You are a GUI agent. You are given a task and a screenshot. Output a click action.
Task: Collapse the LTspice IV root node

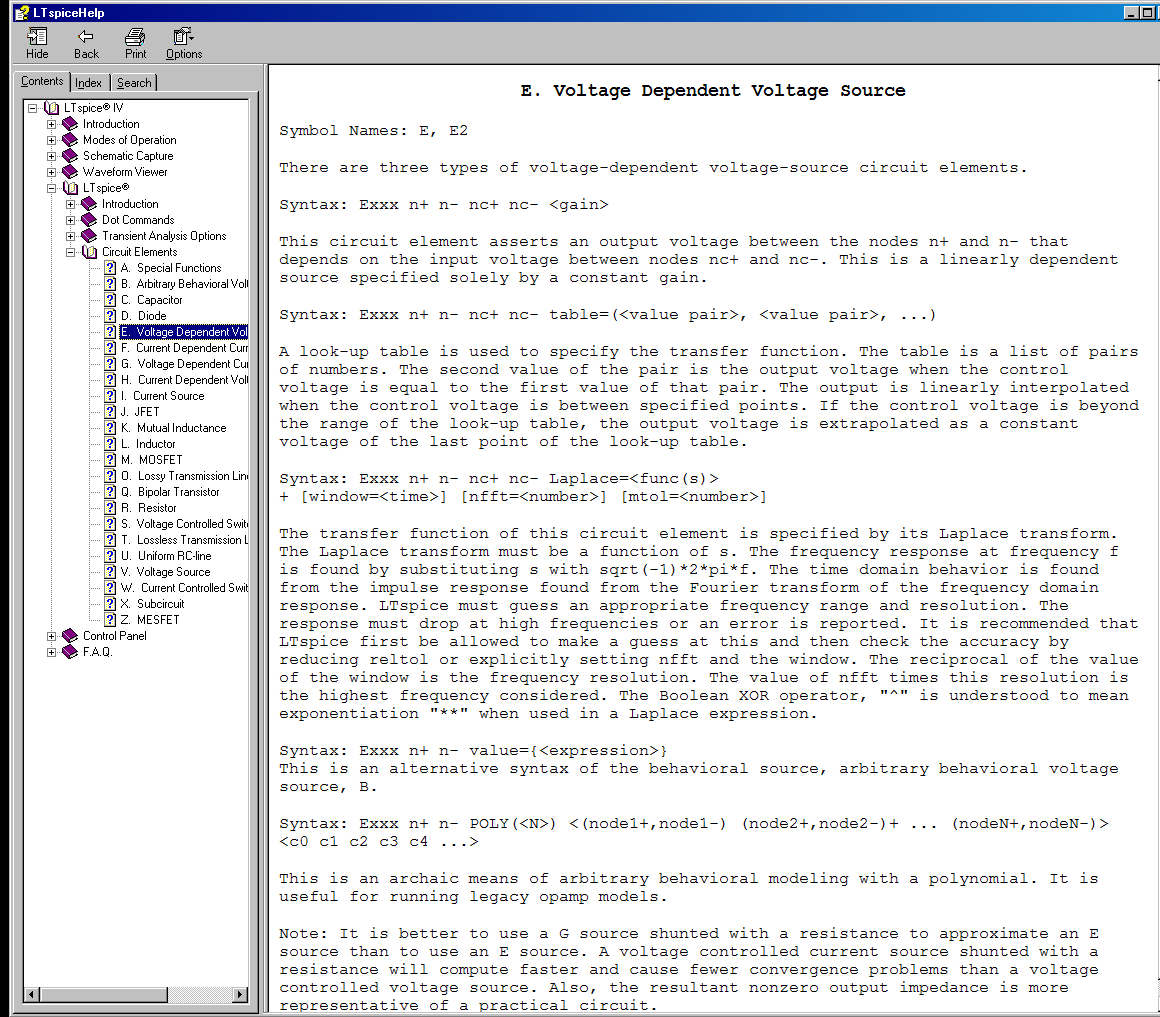point(33,108)
